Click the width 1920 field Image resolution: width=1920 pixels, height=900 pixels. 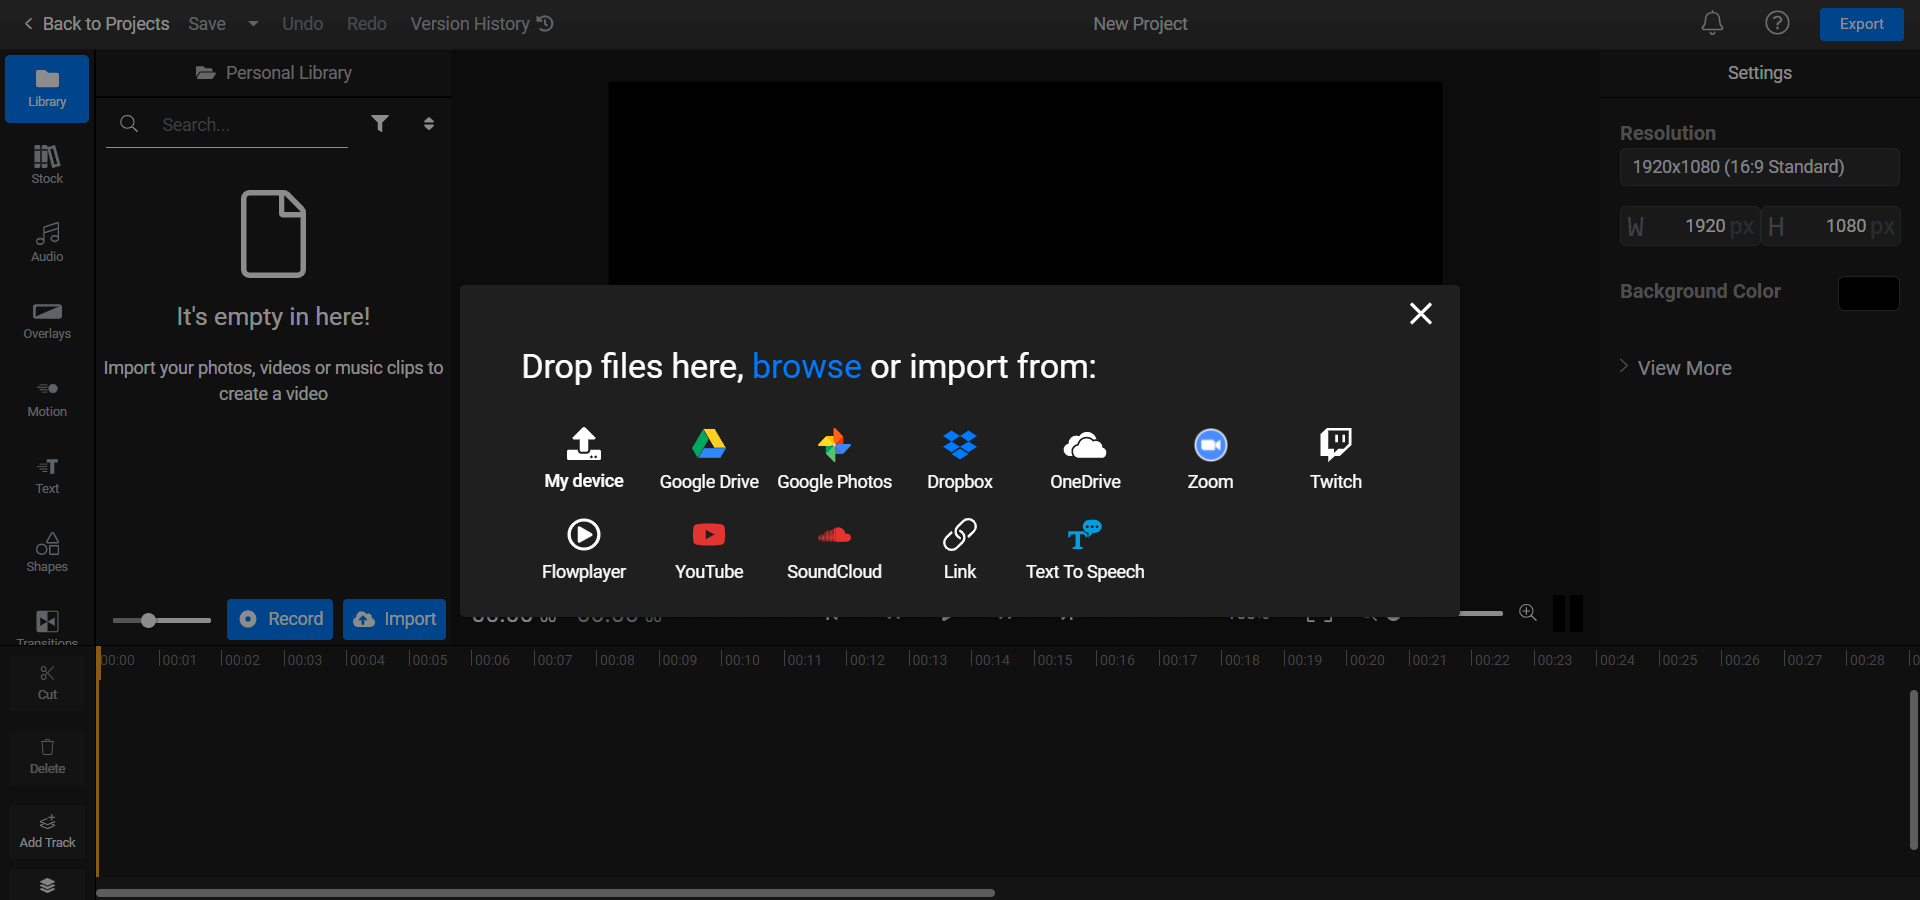coord(1690,226)
